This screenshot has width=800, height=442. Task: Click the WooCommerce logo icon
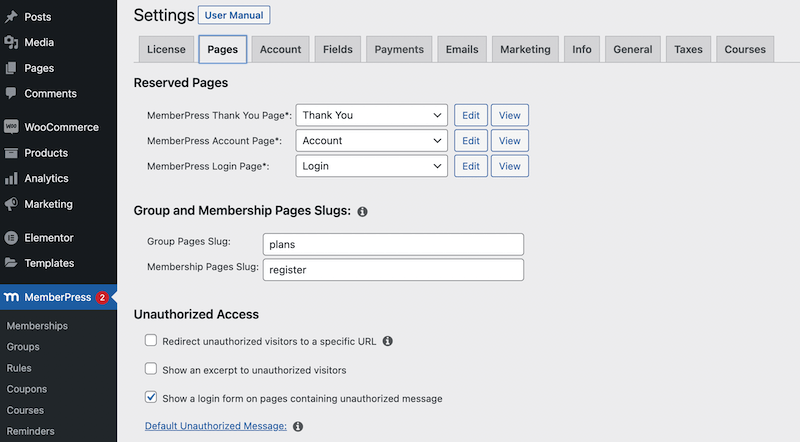point(11,127)
